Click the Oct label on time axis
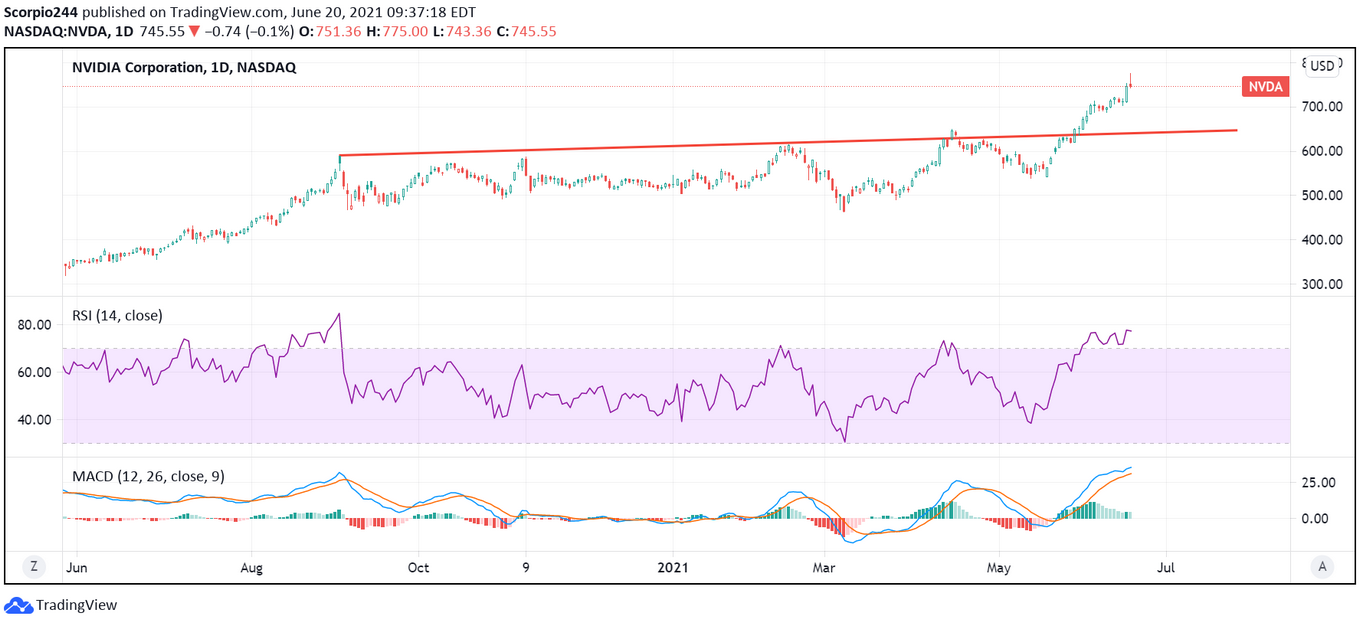1360x618 pixels. pyautogui.click(x=418, y=567)
